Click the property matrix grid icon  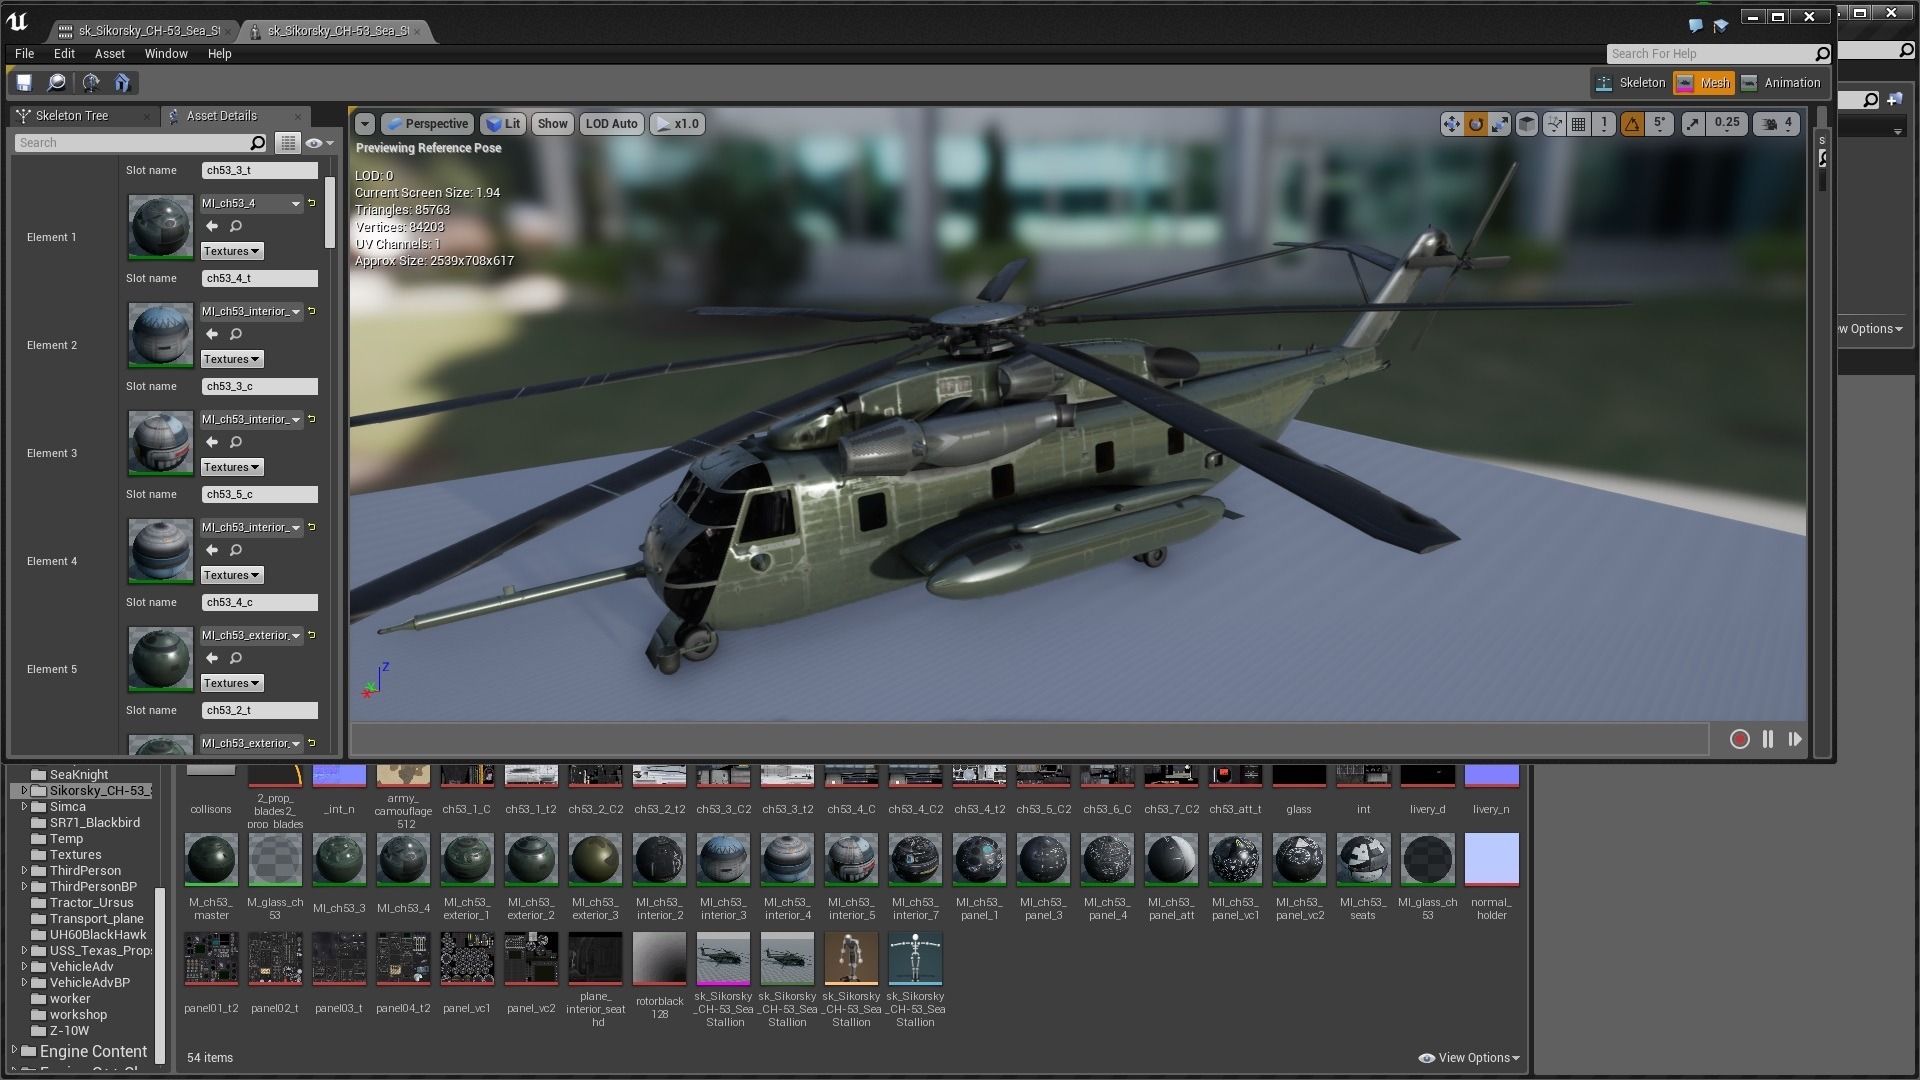point(288,143)
